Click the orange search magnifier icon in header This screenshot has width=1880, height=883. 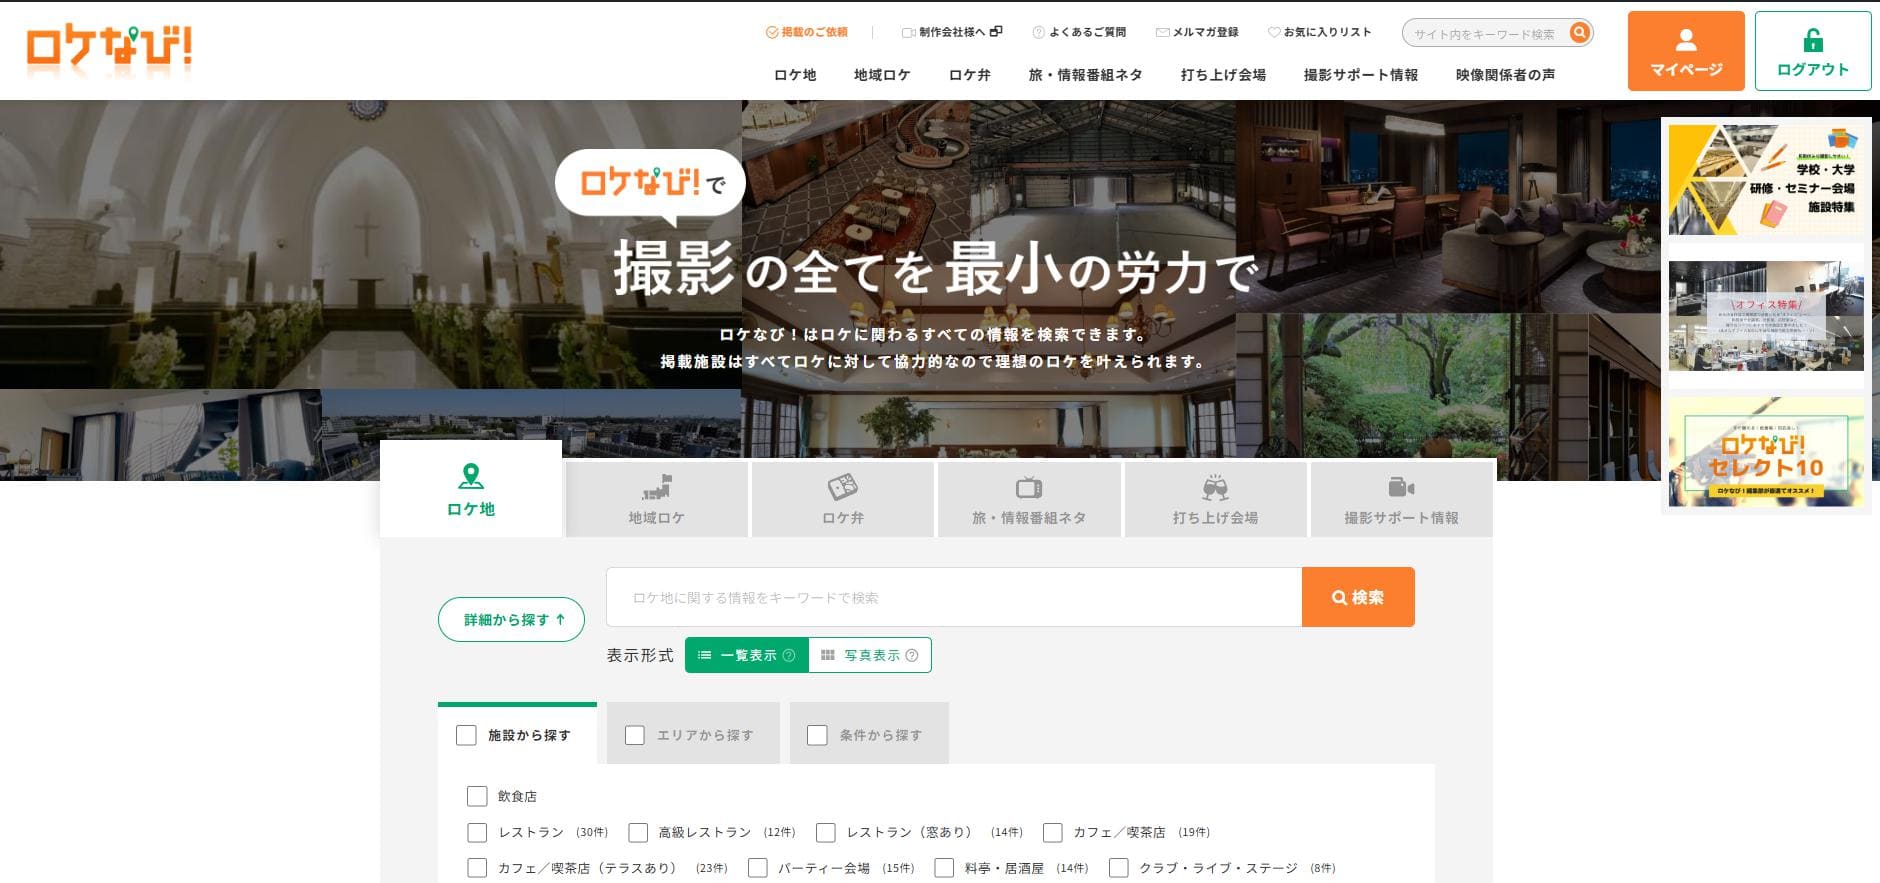(1579, 33)
